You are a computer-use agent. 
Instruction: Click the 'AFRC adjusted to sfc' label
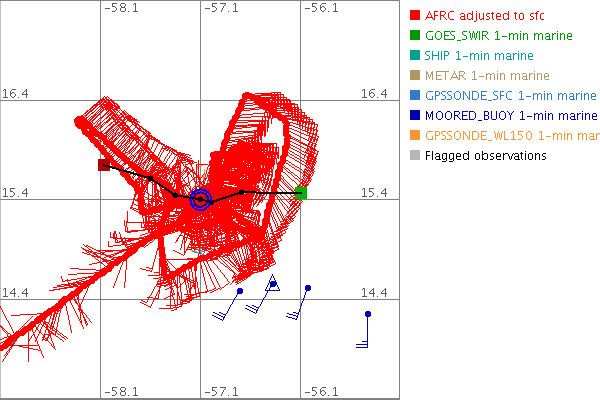coord(488,16)
